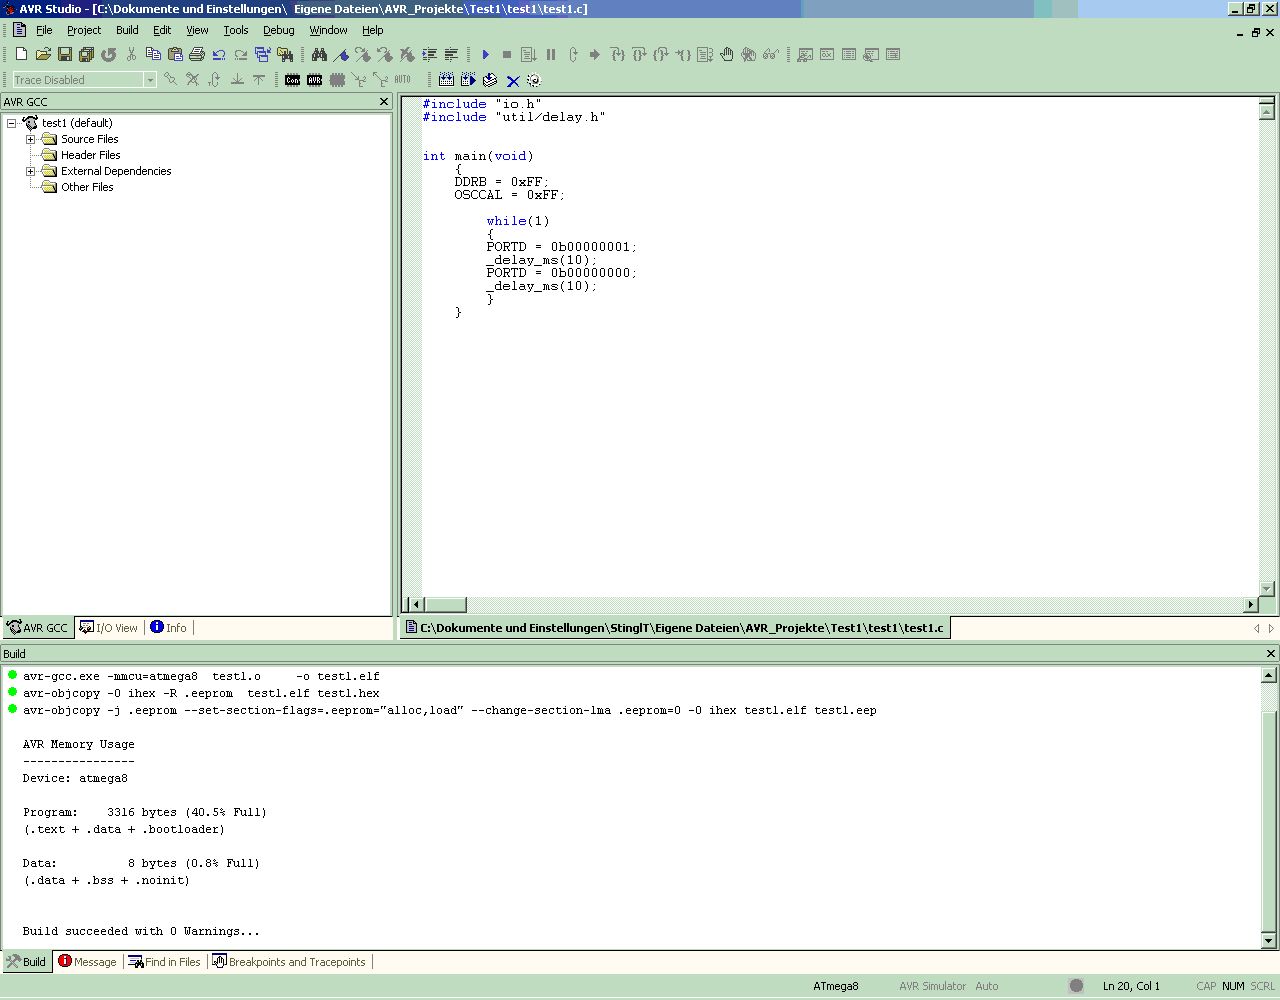The width and height of the screenshot is (1280, 1000).
Task: Close the Build output panel
Action: [1271, 654]
